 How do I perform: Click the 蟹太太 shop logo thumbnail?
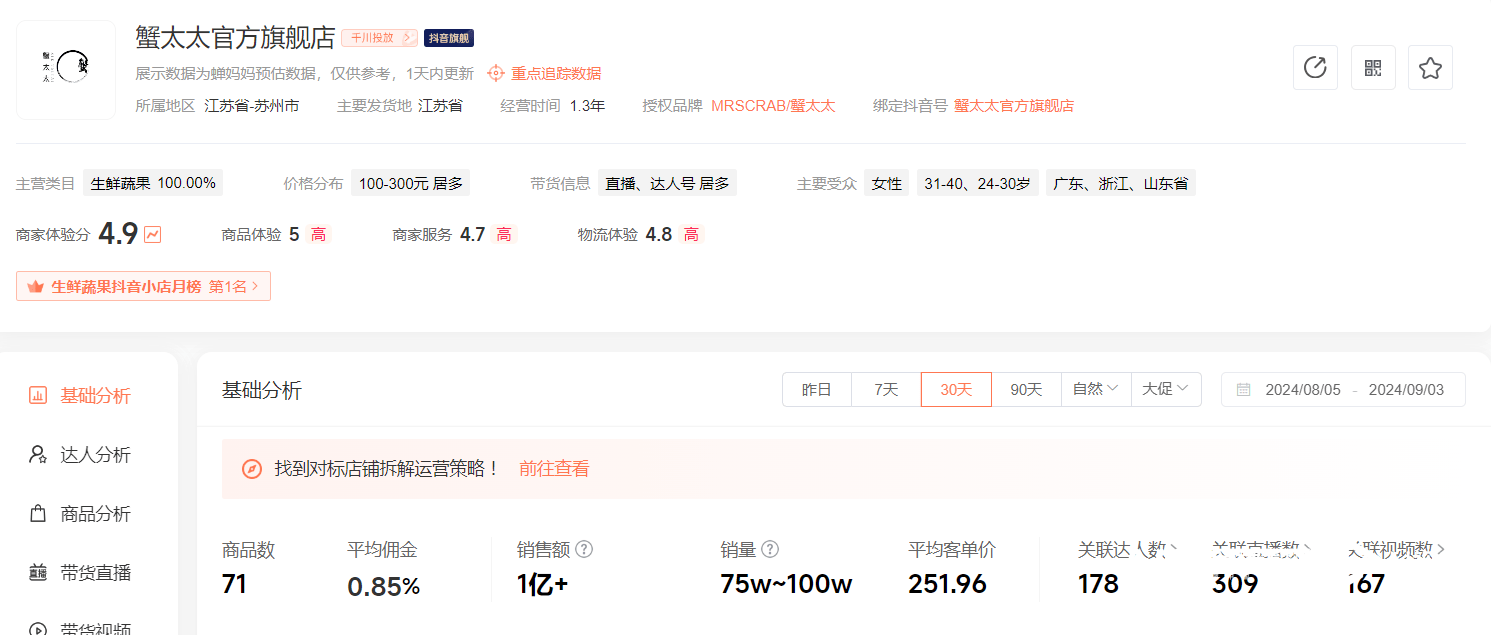tap(66, 70)
